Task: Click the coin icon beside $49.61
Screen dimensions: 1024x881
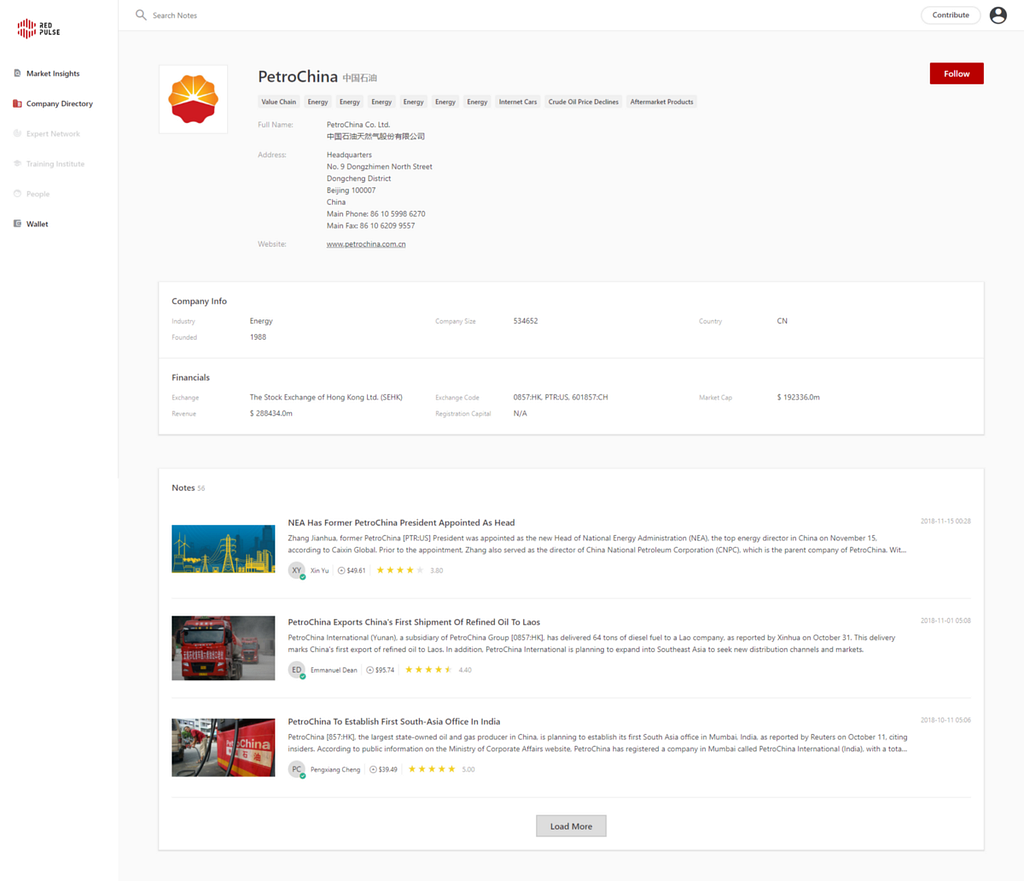Action: click(x=341, y=570)
